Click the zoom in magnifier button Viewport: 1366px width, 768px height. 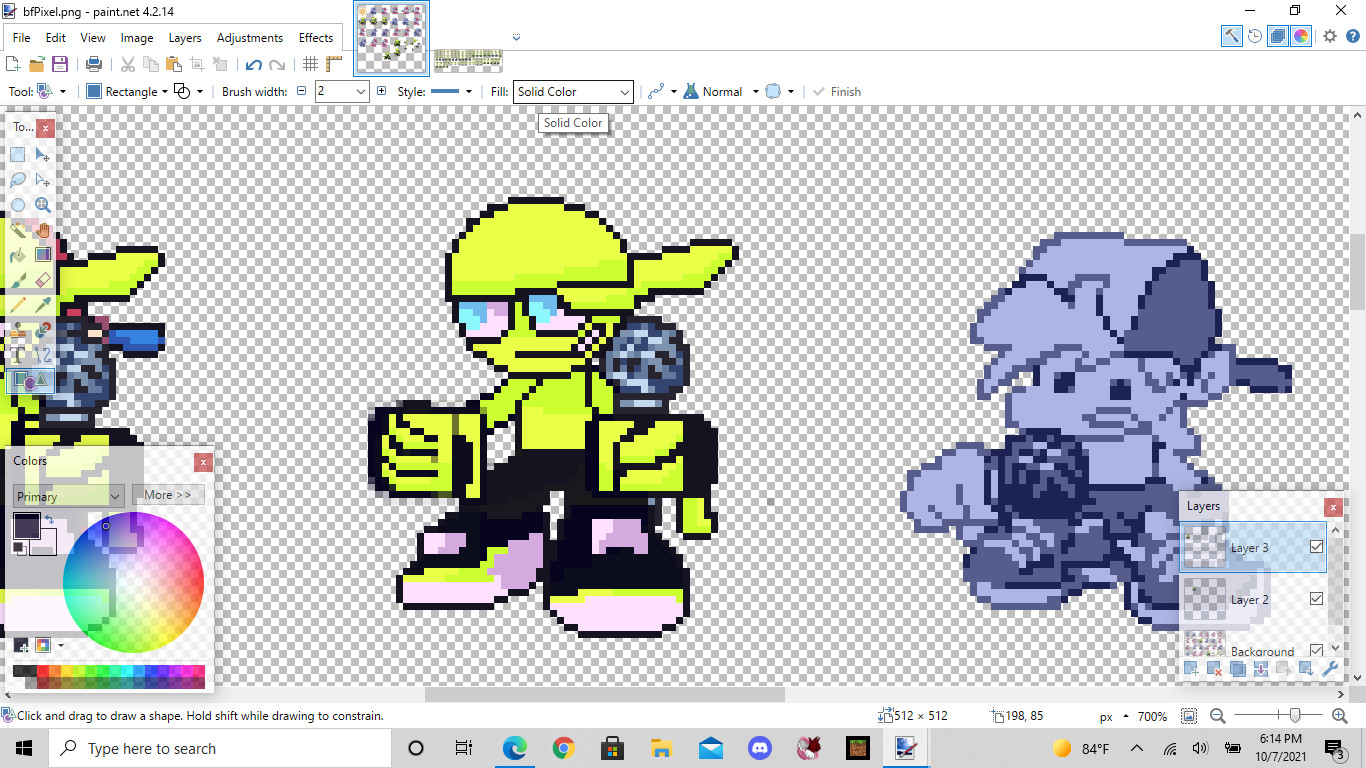(1340, 716)
